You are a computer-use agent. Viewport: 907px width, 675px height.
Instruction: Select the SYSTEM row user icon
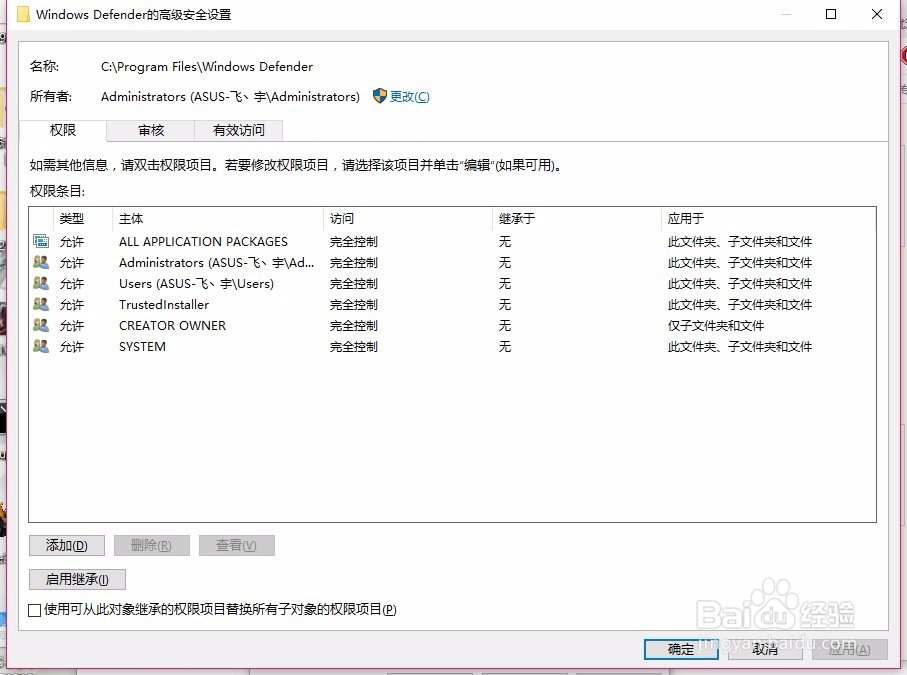(41, 346)
